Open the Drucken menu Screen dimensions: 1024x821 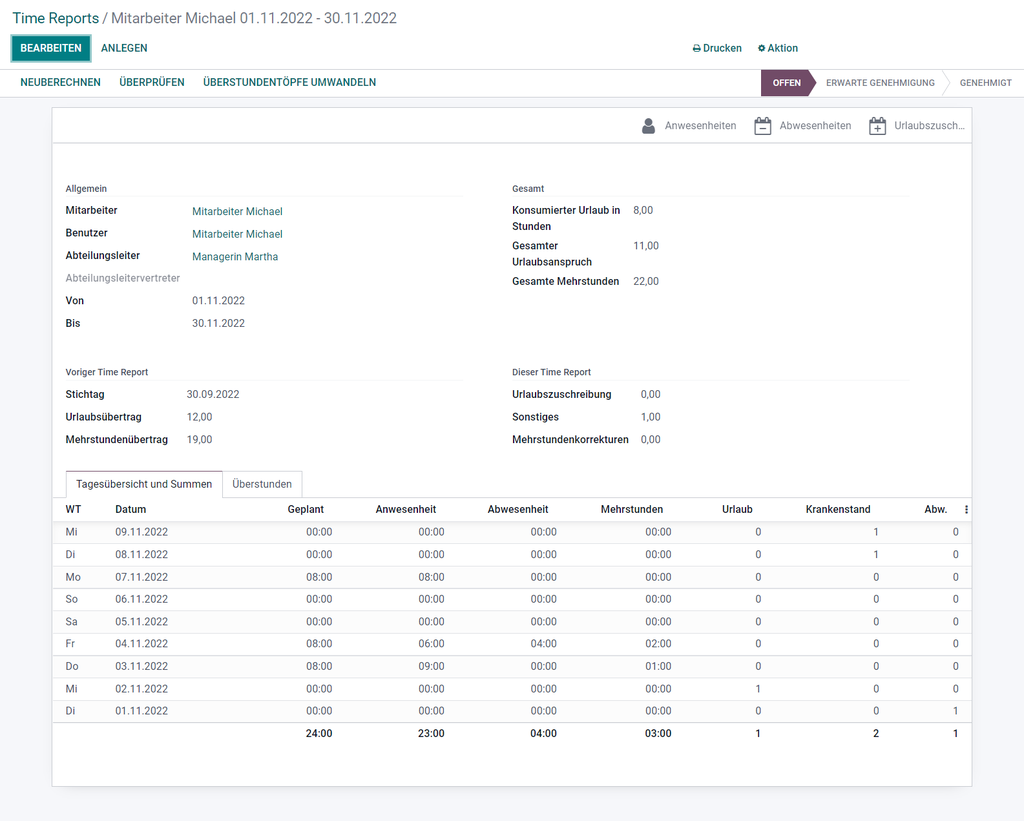pyautogui.click(x=716, y=48)
